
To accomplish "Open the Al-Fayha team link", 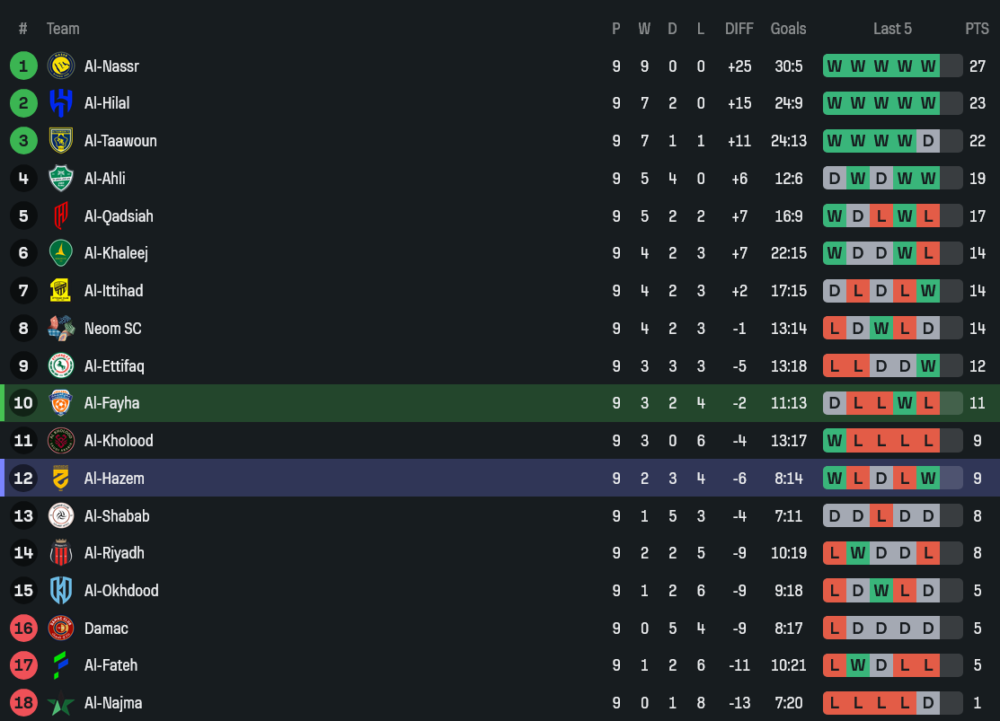I will [x=112, y=403].
